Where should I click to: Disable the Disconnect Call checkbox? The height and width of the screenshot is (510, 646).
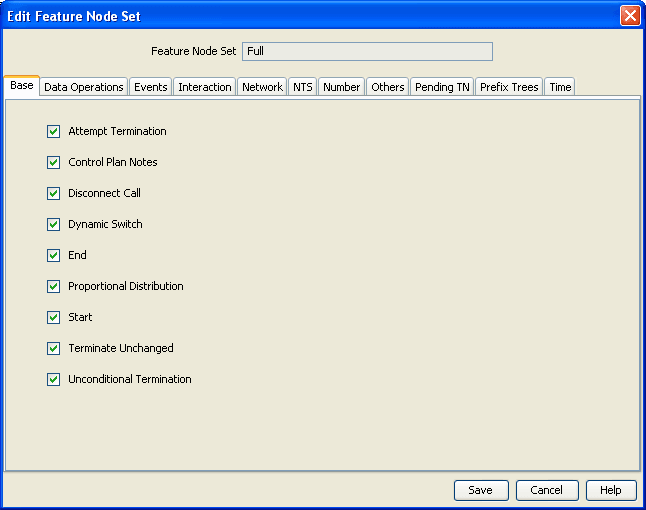coord(54,193)
